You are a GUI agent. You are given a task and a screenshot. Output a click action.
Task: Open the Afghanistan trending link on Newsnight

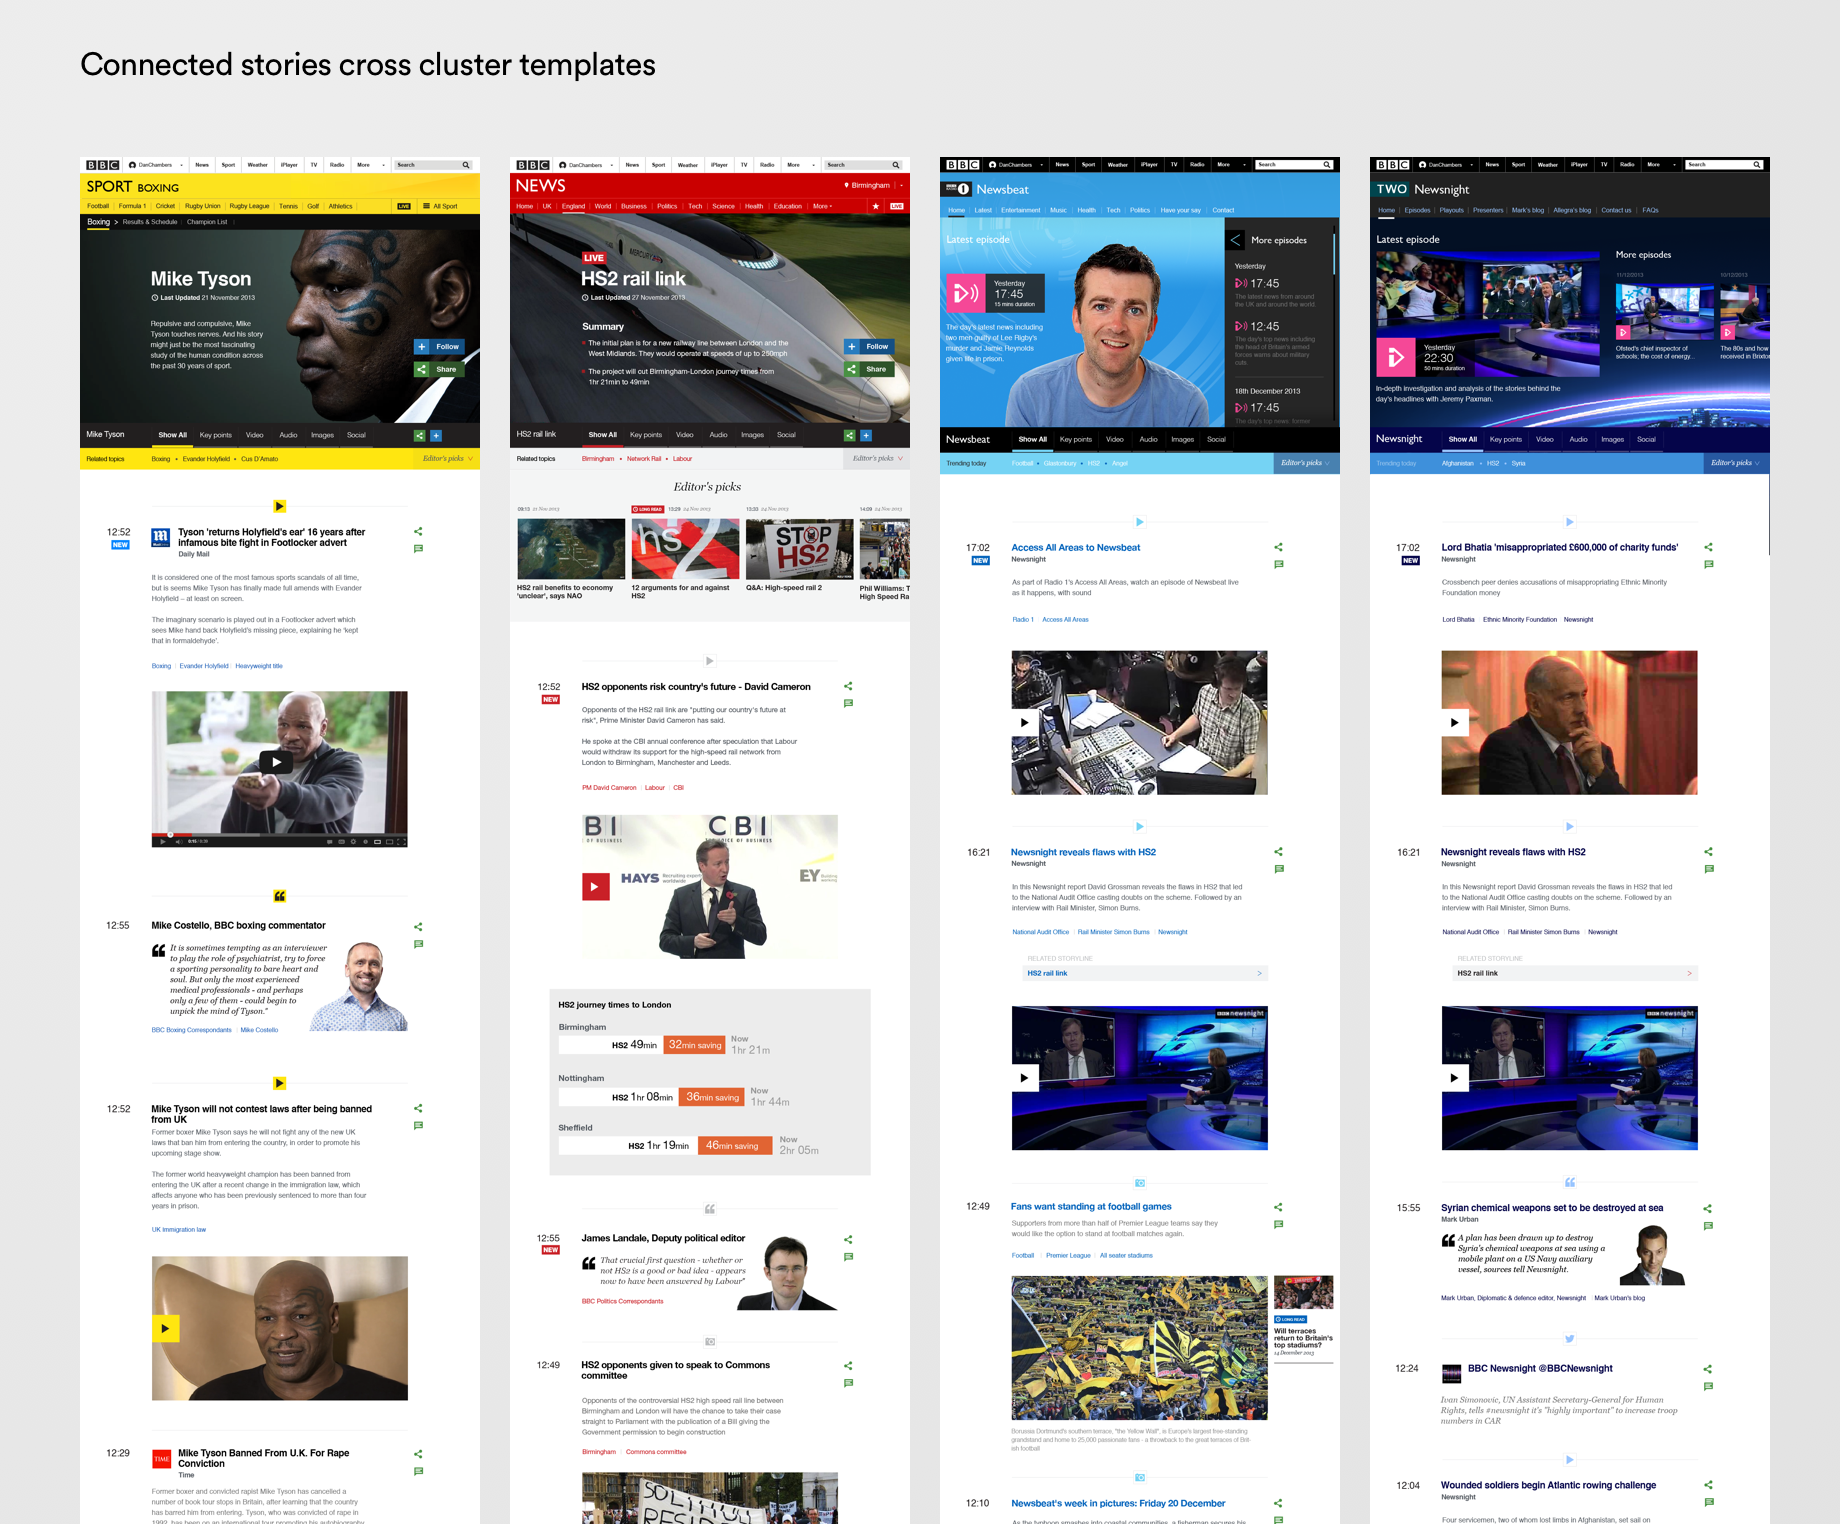coord(1458,463)
